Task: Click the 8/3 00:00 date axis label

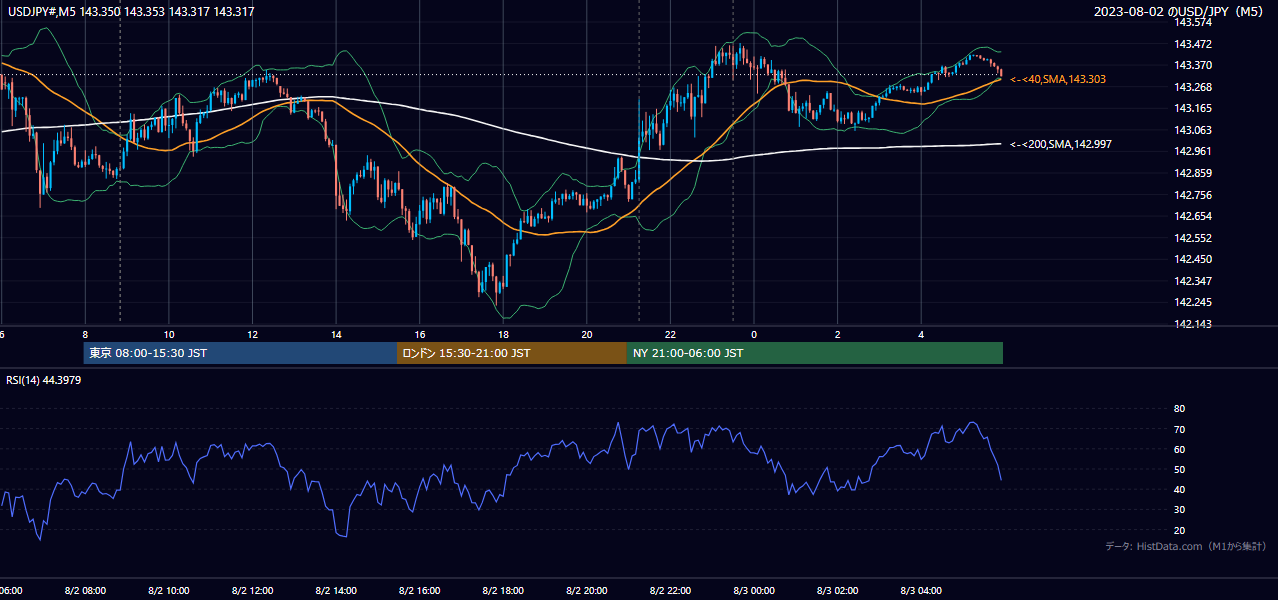Action: (754, 591)
